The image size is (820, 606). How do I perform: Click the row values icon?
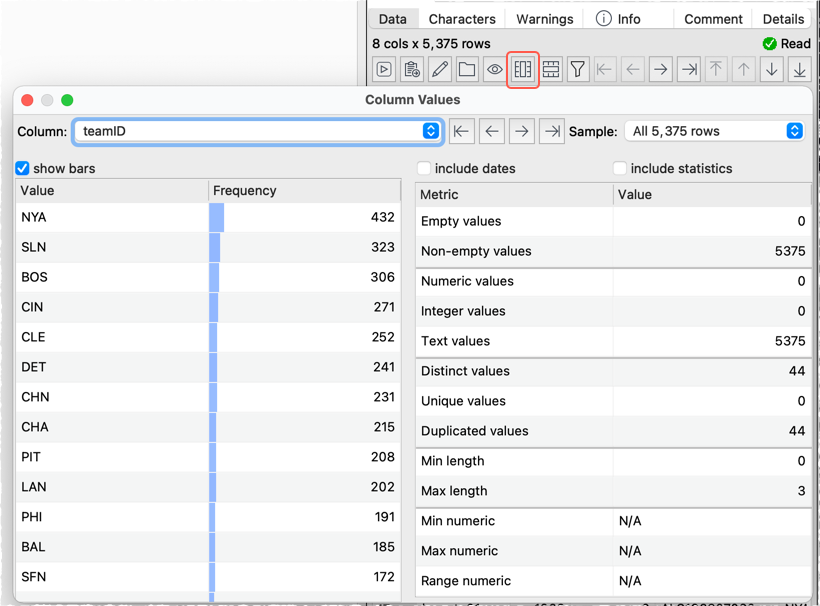(551, 69)
